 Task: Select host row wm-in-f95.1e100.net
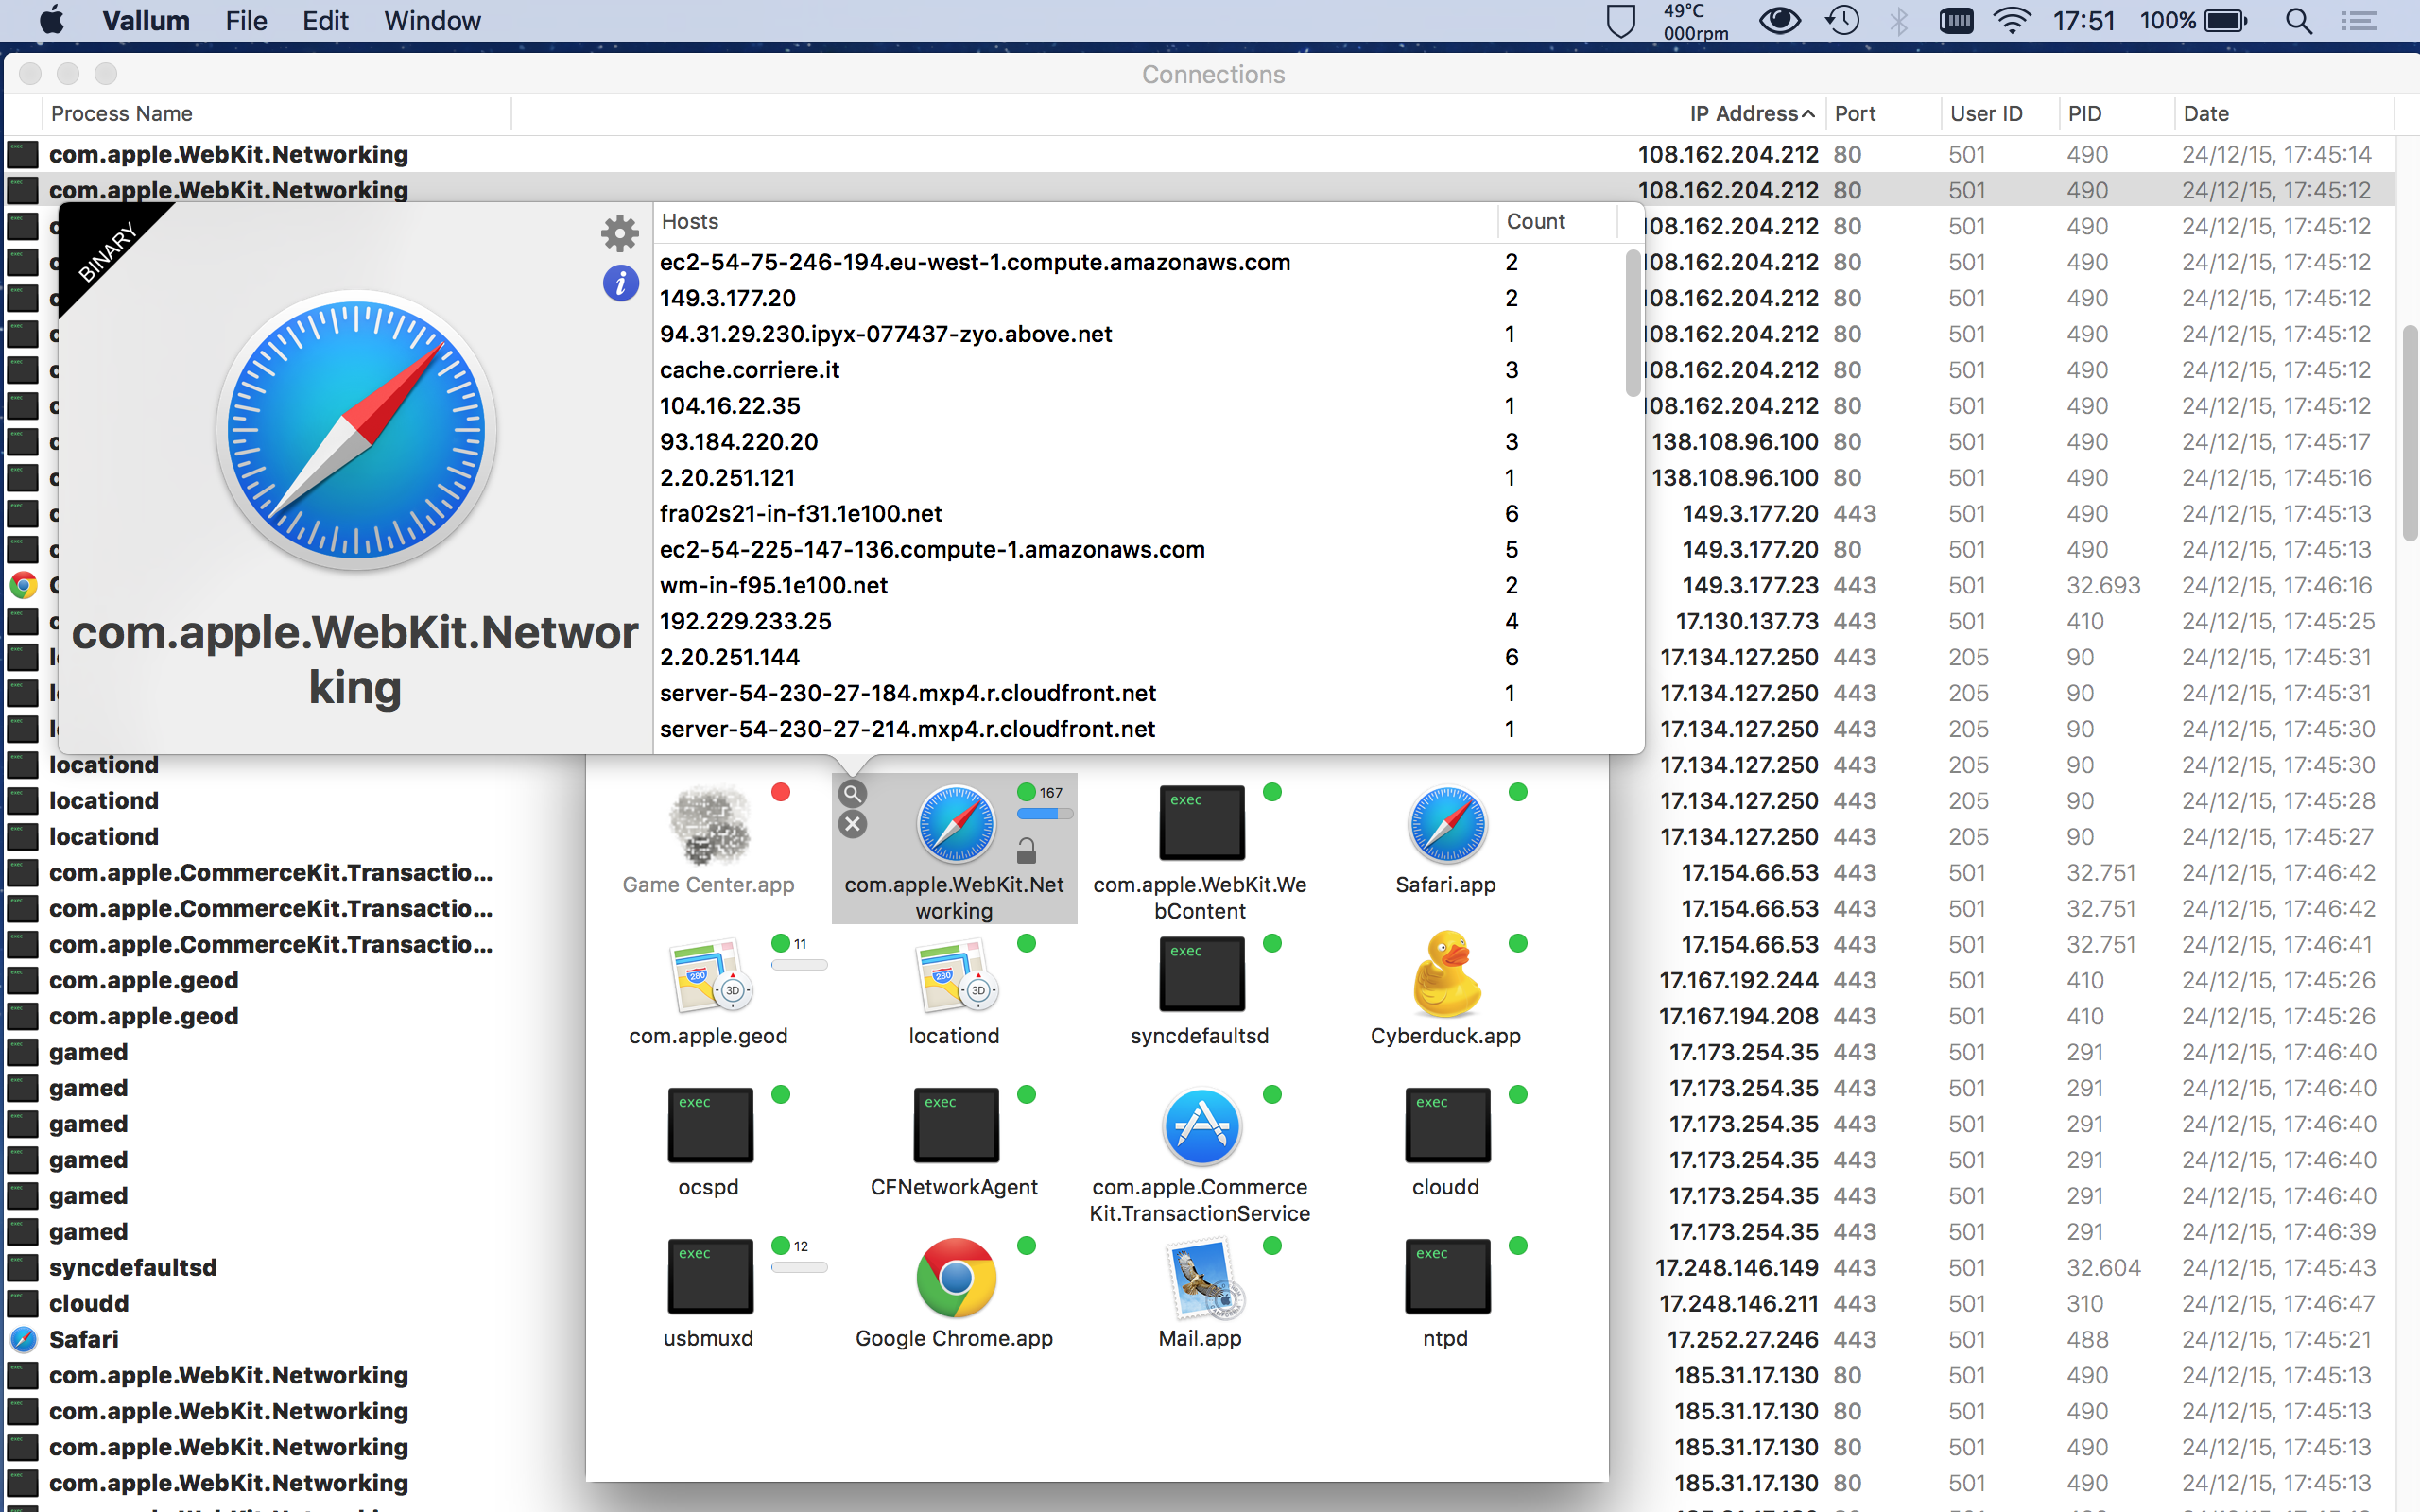coord(1140,586)
